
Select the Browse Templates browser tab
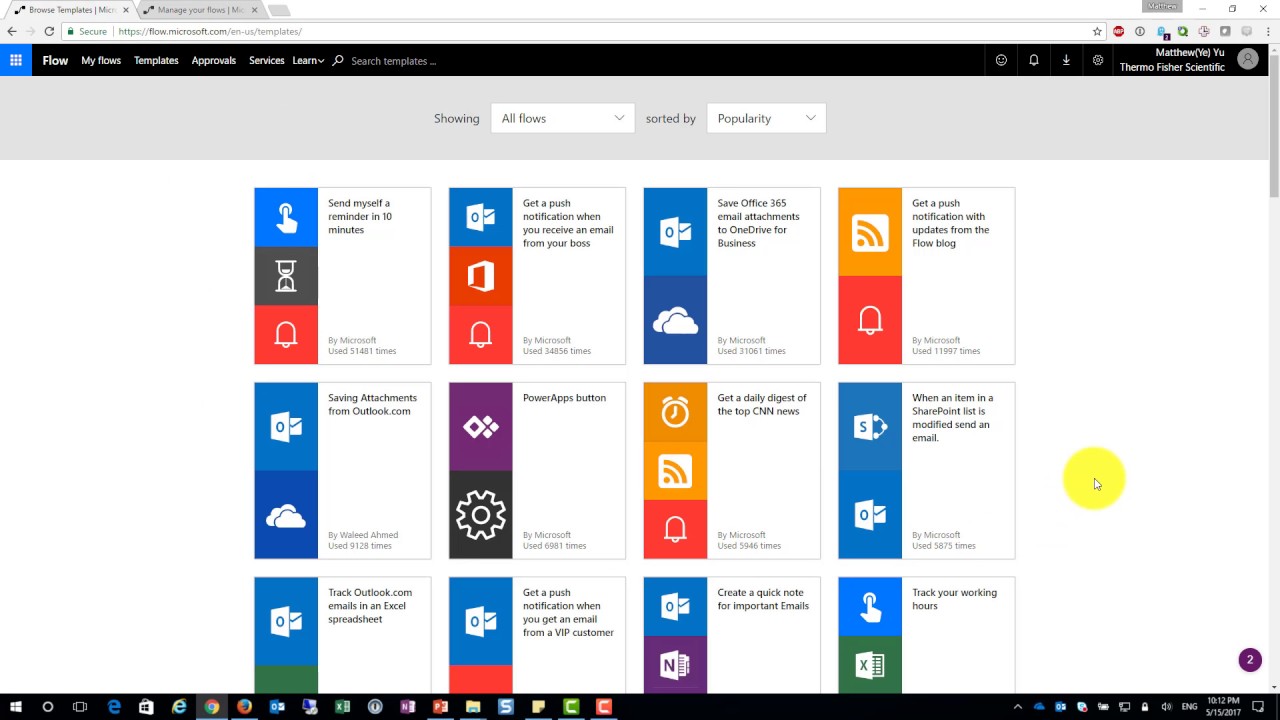click(x=70, y=10)
